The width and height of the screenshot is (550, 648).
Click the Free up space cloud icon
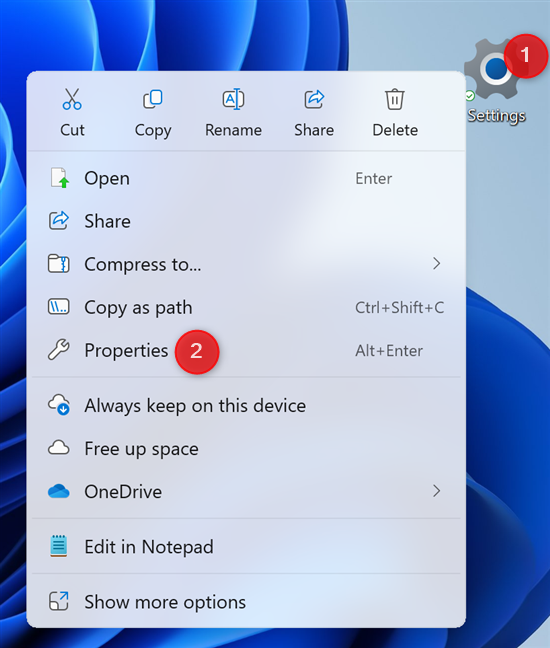pyautogui.click(x=59, y=448)
